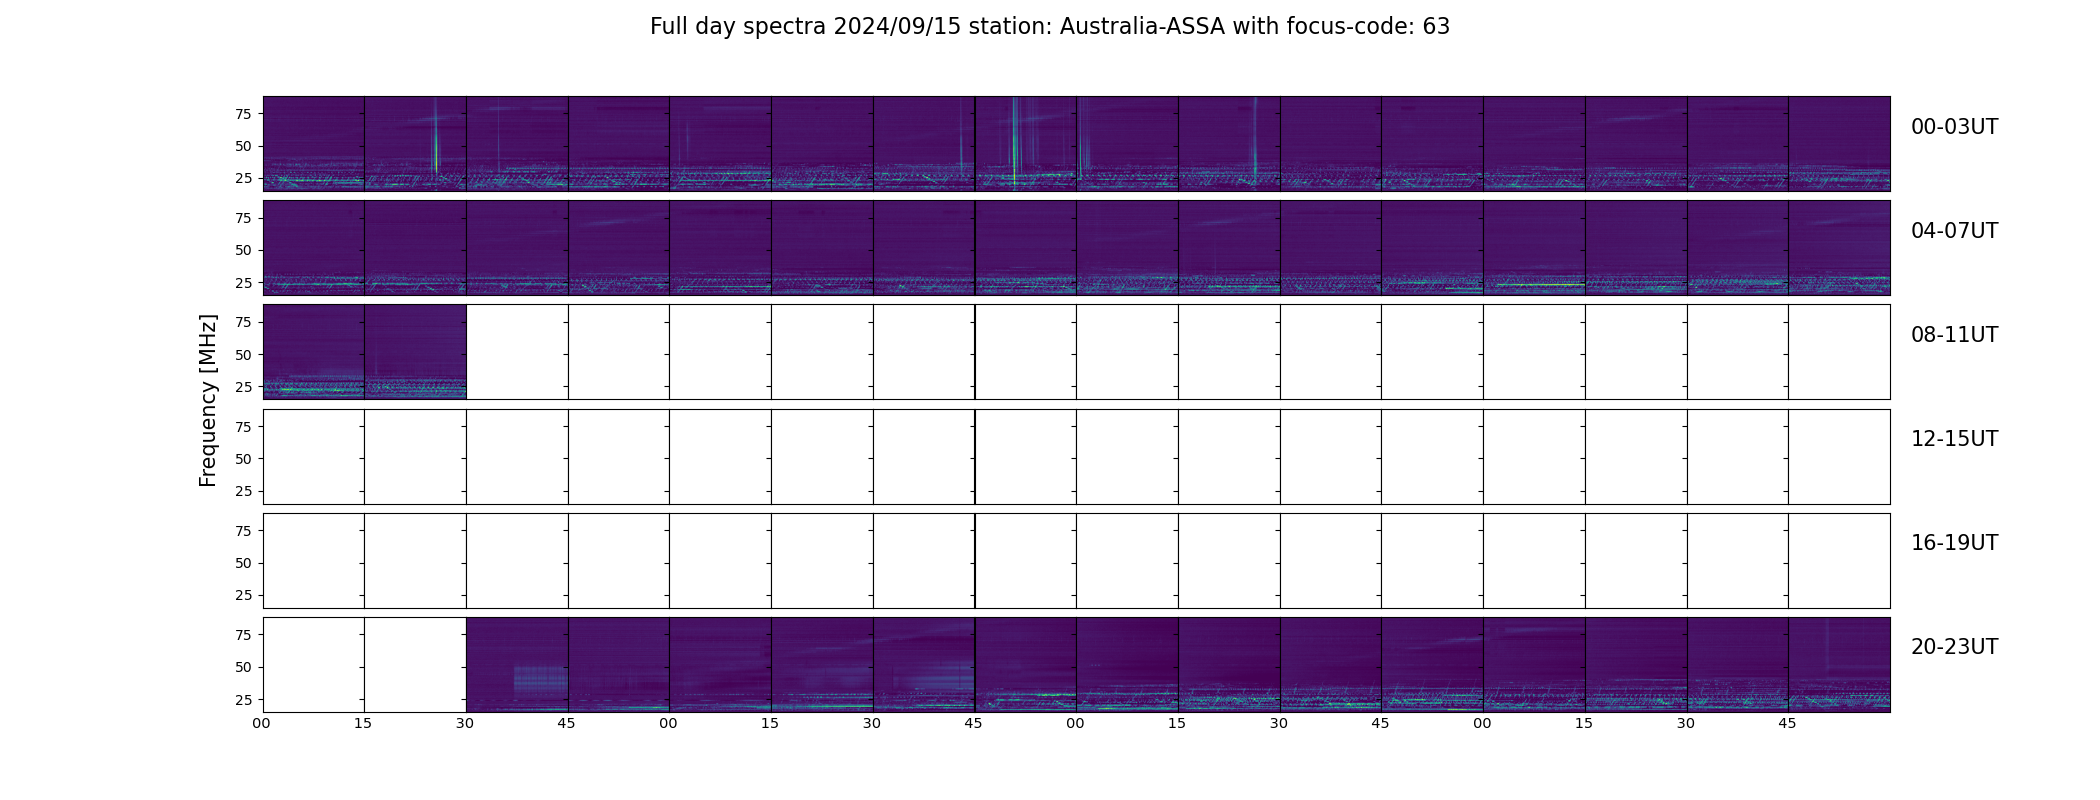Click the 25 MHz tick on bottom row

coord(243,700)
